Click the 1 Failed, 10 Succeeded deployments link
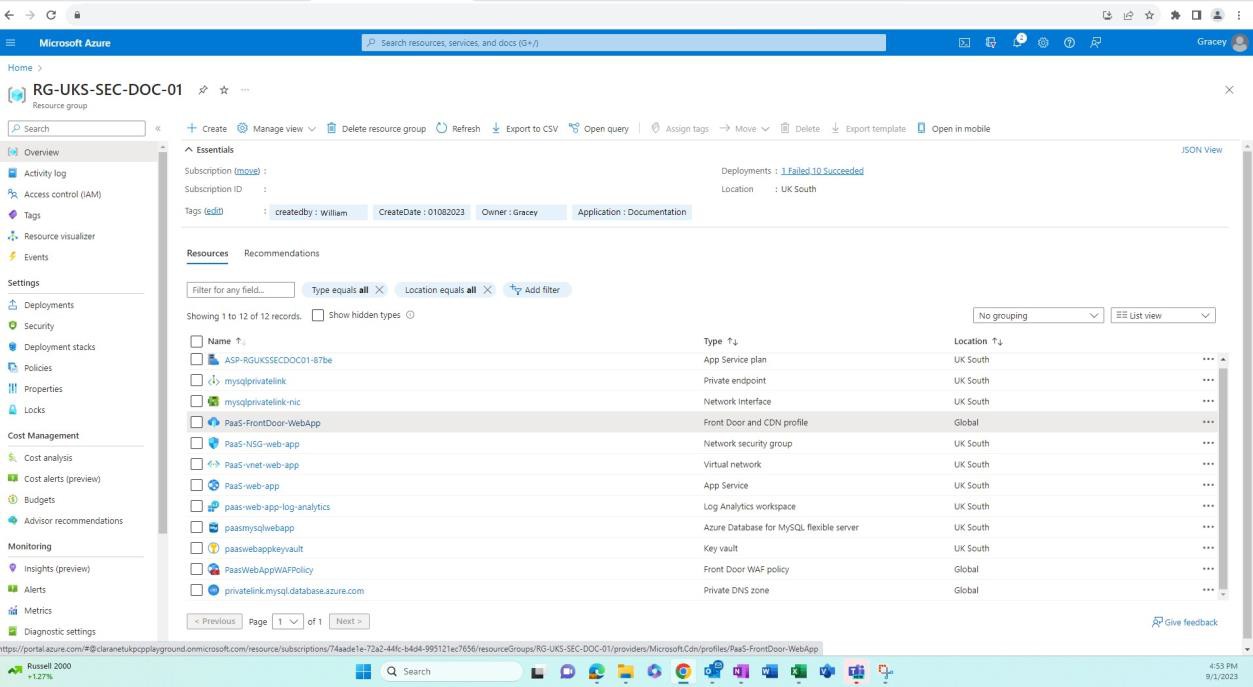 coord(822,170)
